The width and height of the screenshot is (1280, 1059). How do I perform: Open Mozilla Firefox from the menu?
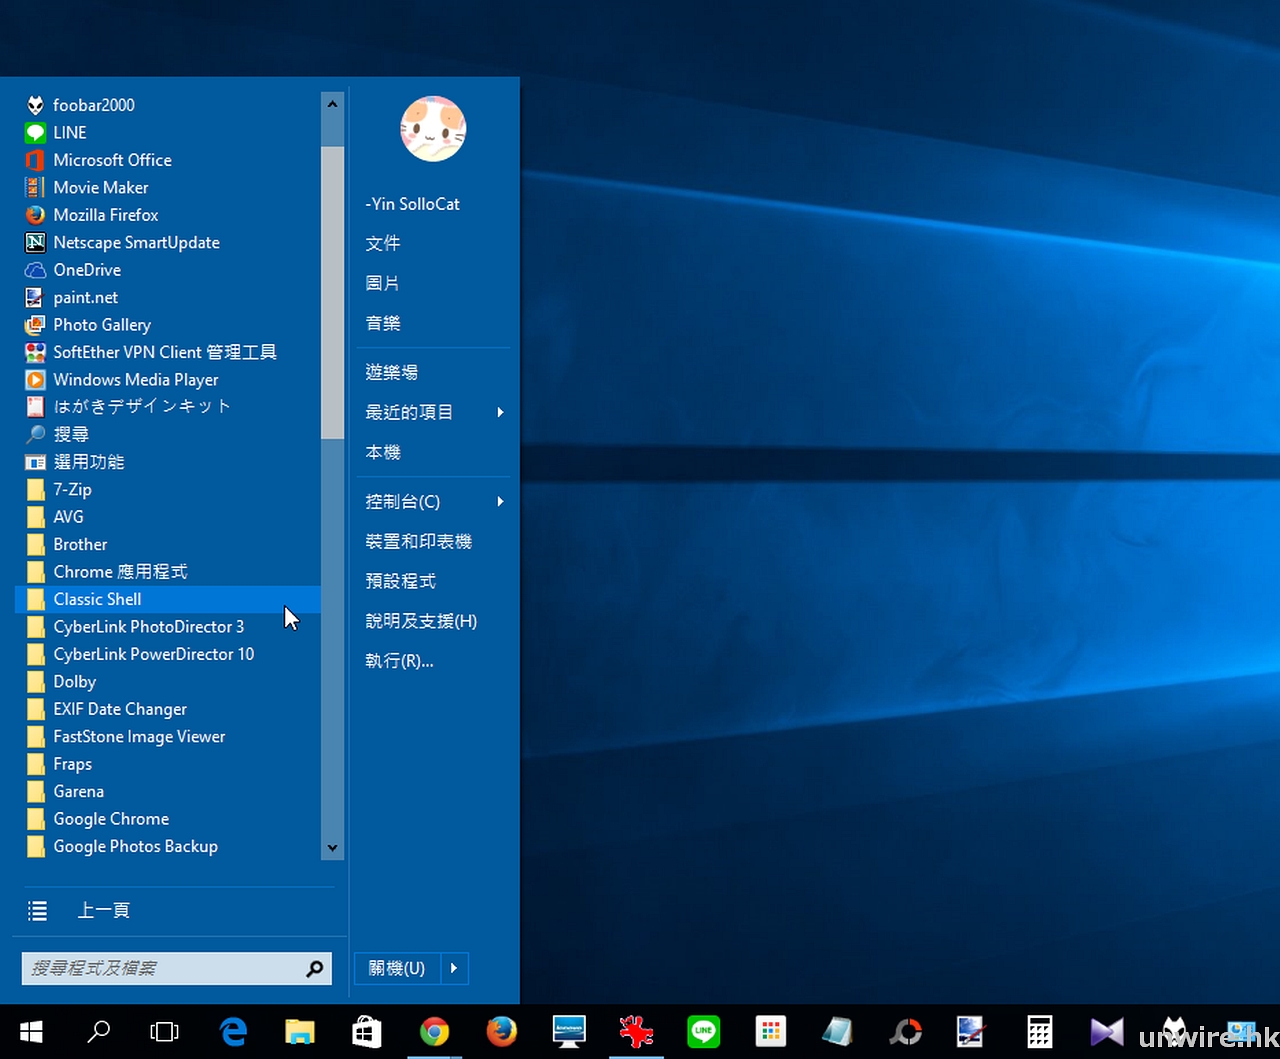tap(106, 215)
